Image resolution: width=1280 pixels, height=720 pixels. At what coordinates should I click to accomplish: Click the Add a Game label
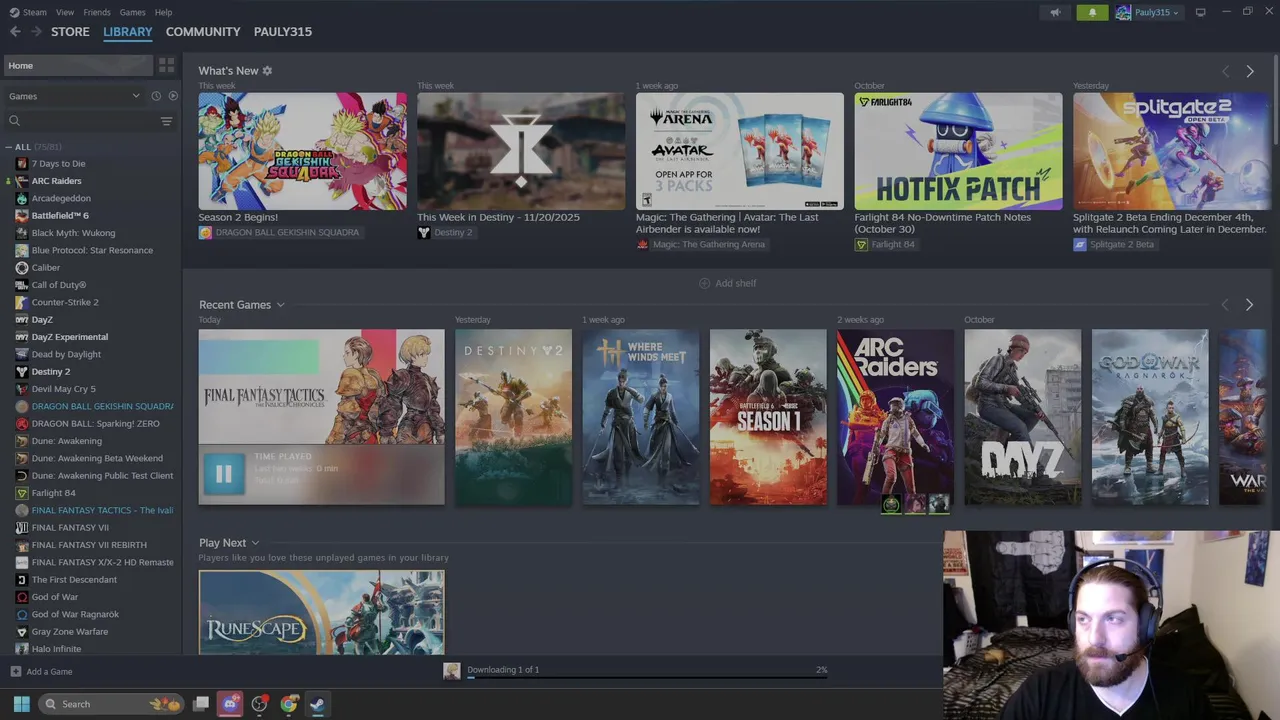[x=49, y=672]
